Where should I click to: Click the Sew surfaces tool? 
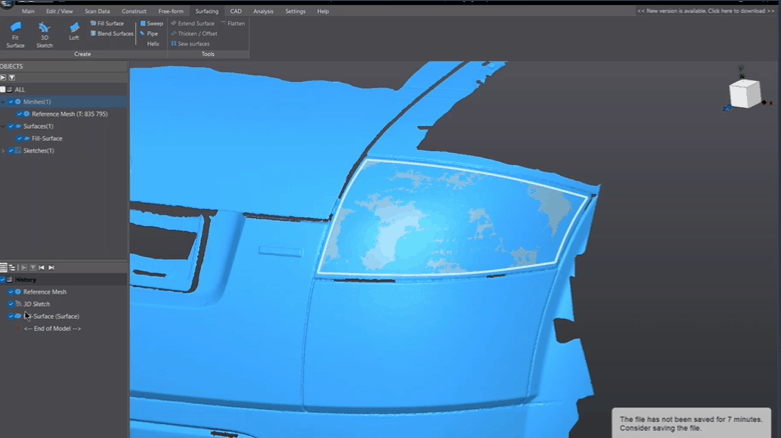191,44
